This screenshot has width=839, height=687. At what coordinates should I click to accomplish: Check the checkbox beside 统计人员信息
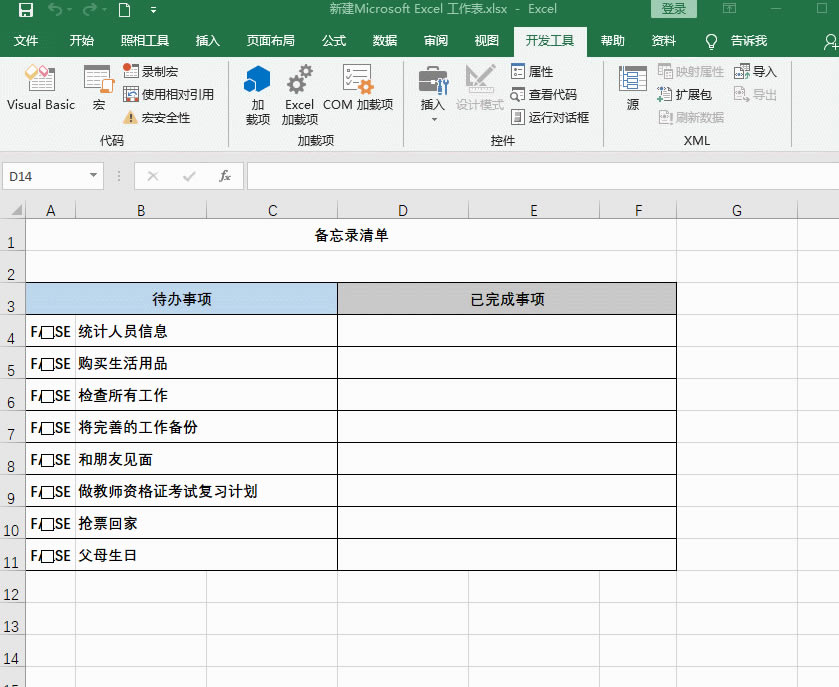(x=42, y=331)
